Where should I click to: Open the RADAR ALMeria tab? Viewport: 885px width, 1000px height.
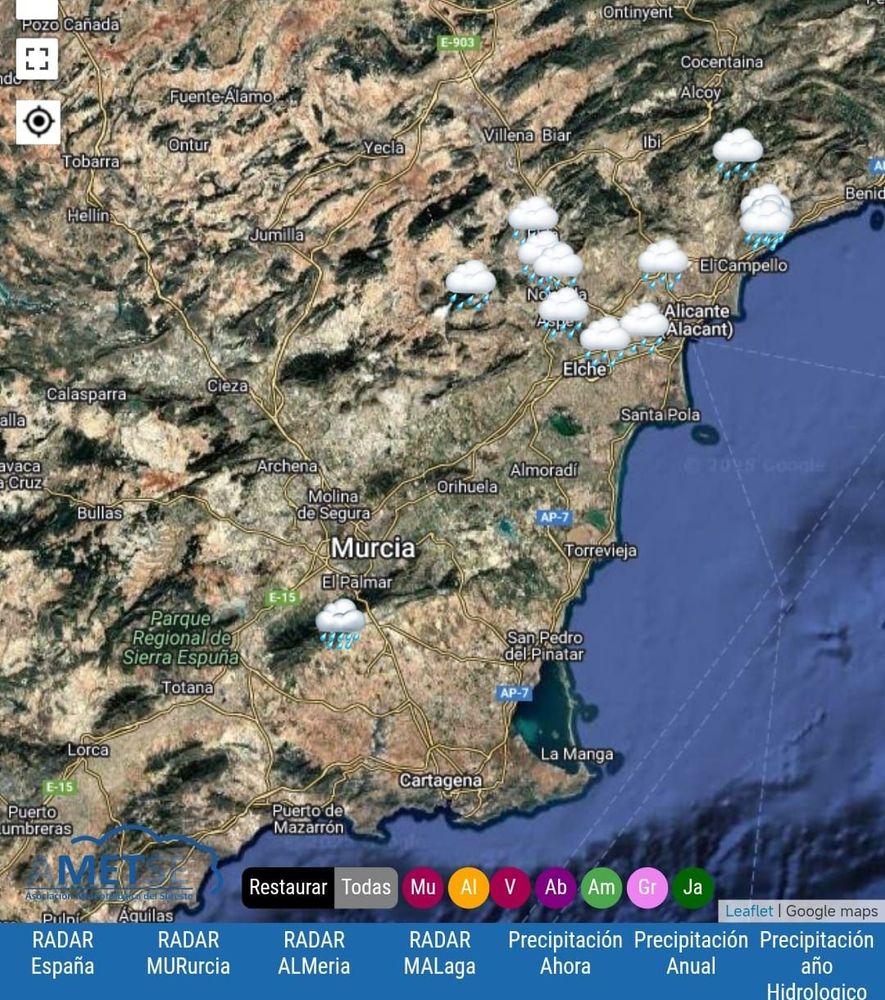coord(314,953)
